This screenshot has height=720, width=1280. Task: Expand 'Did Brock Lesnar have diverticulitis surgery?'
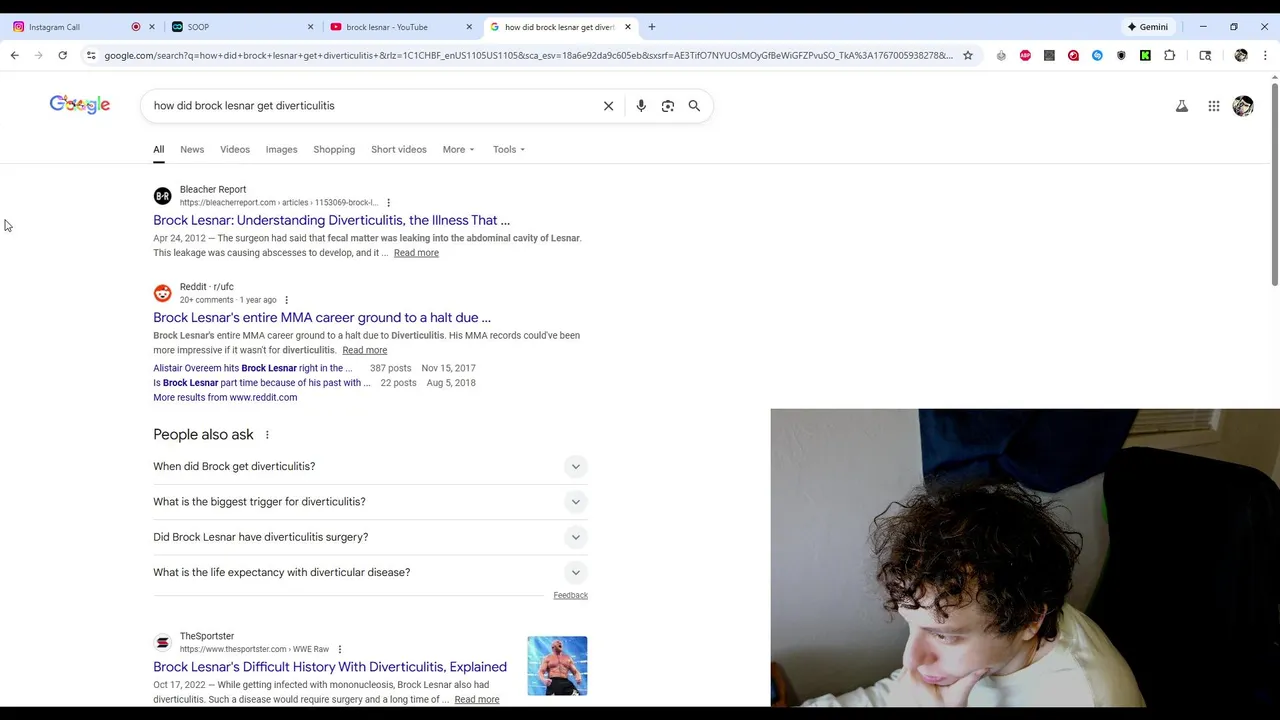click(370, 537)
